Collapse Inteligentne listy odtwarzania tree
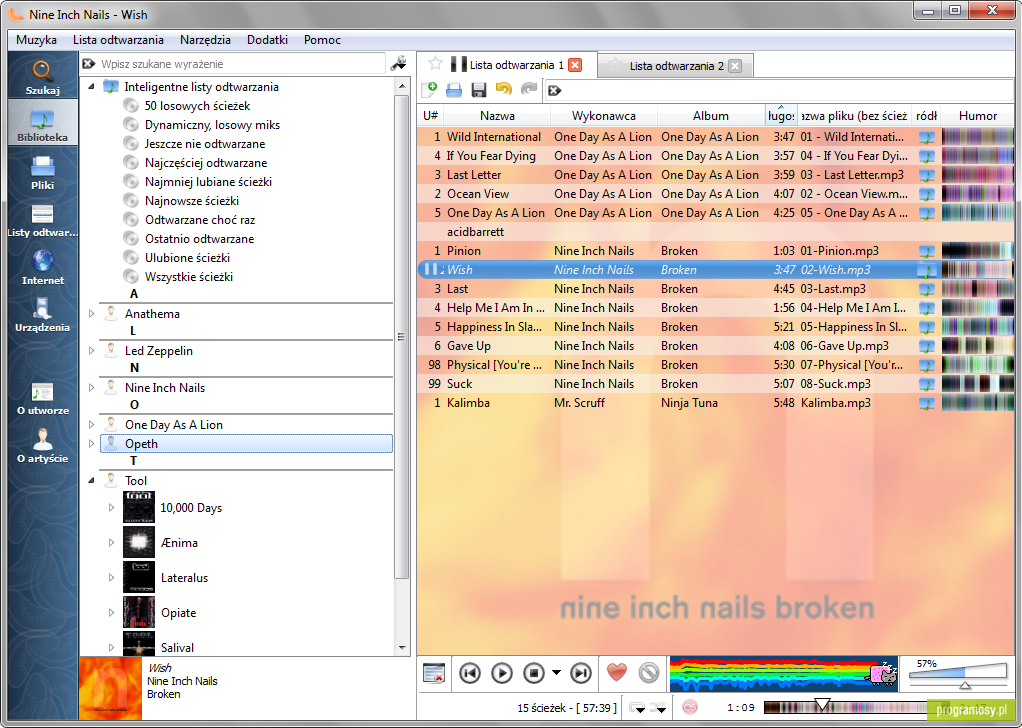 tap(91, 86)
